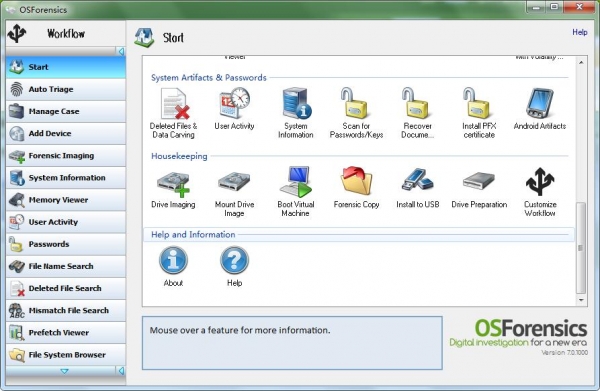The height and width of the screenshot is (391, 600).
Task: Open Passwords in the sidebar
Action: 66,244
